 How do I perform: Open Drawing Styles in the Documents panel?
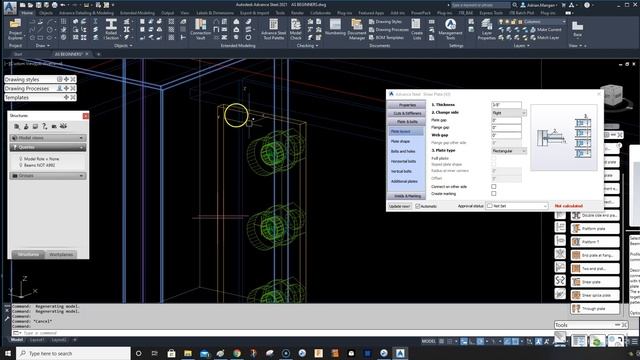tap(385, 22)
